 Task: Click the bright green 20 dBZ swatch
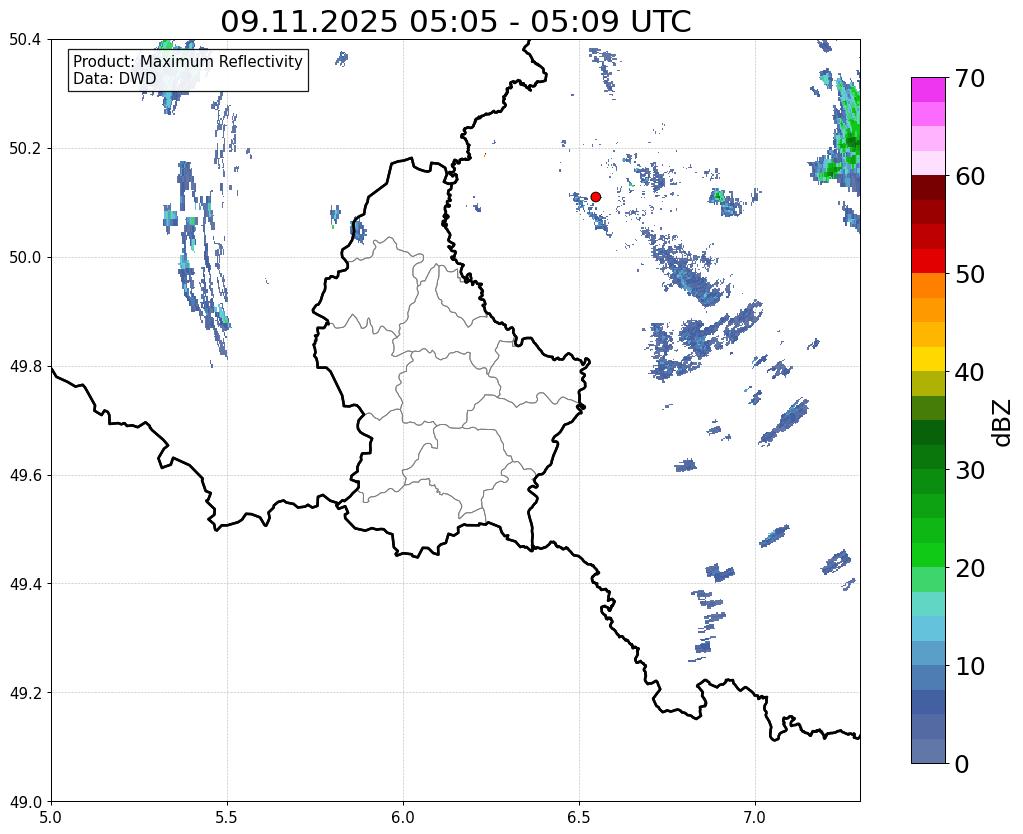[928, 555]
